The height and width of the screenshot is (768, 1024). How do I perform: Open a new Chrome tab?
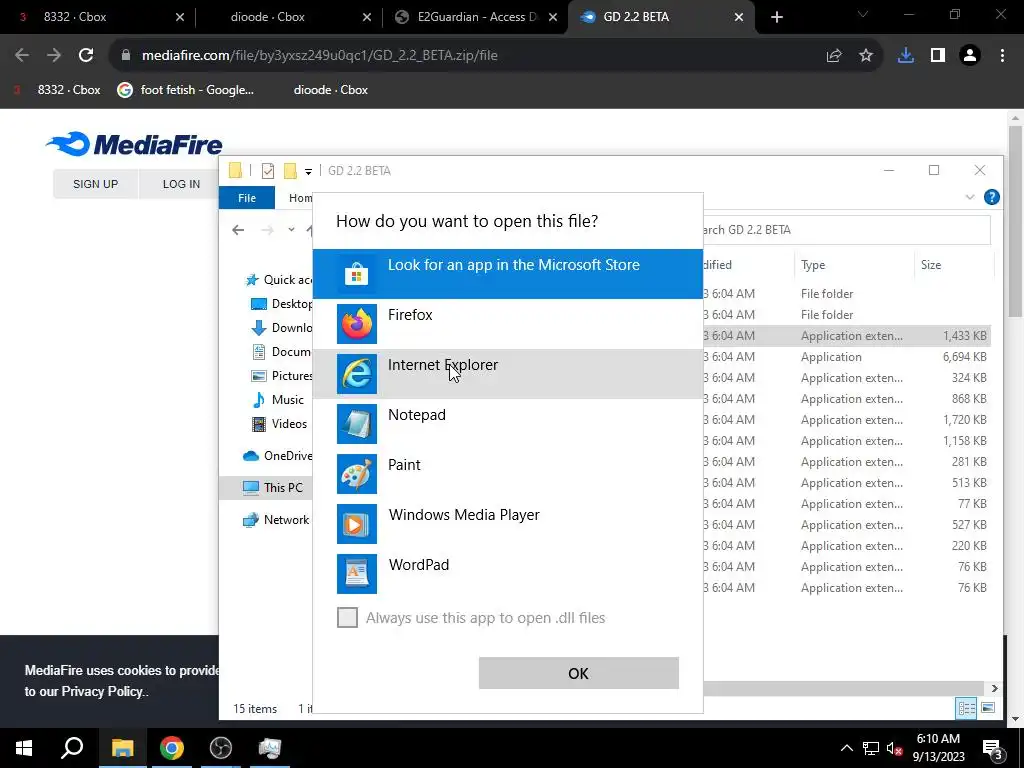point(776,17)
